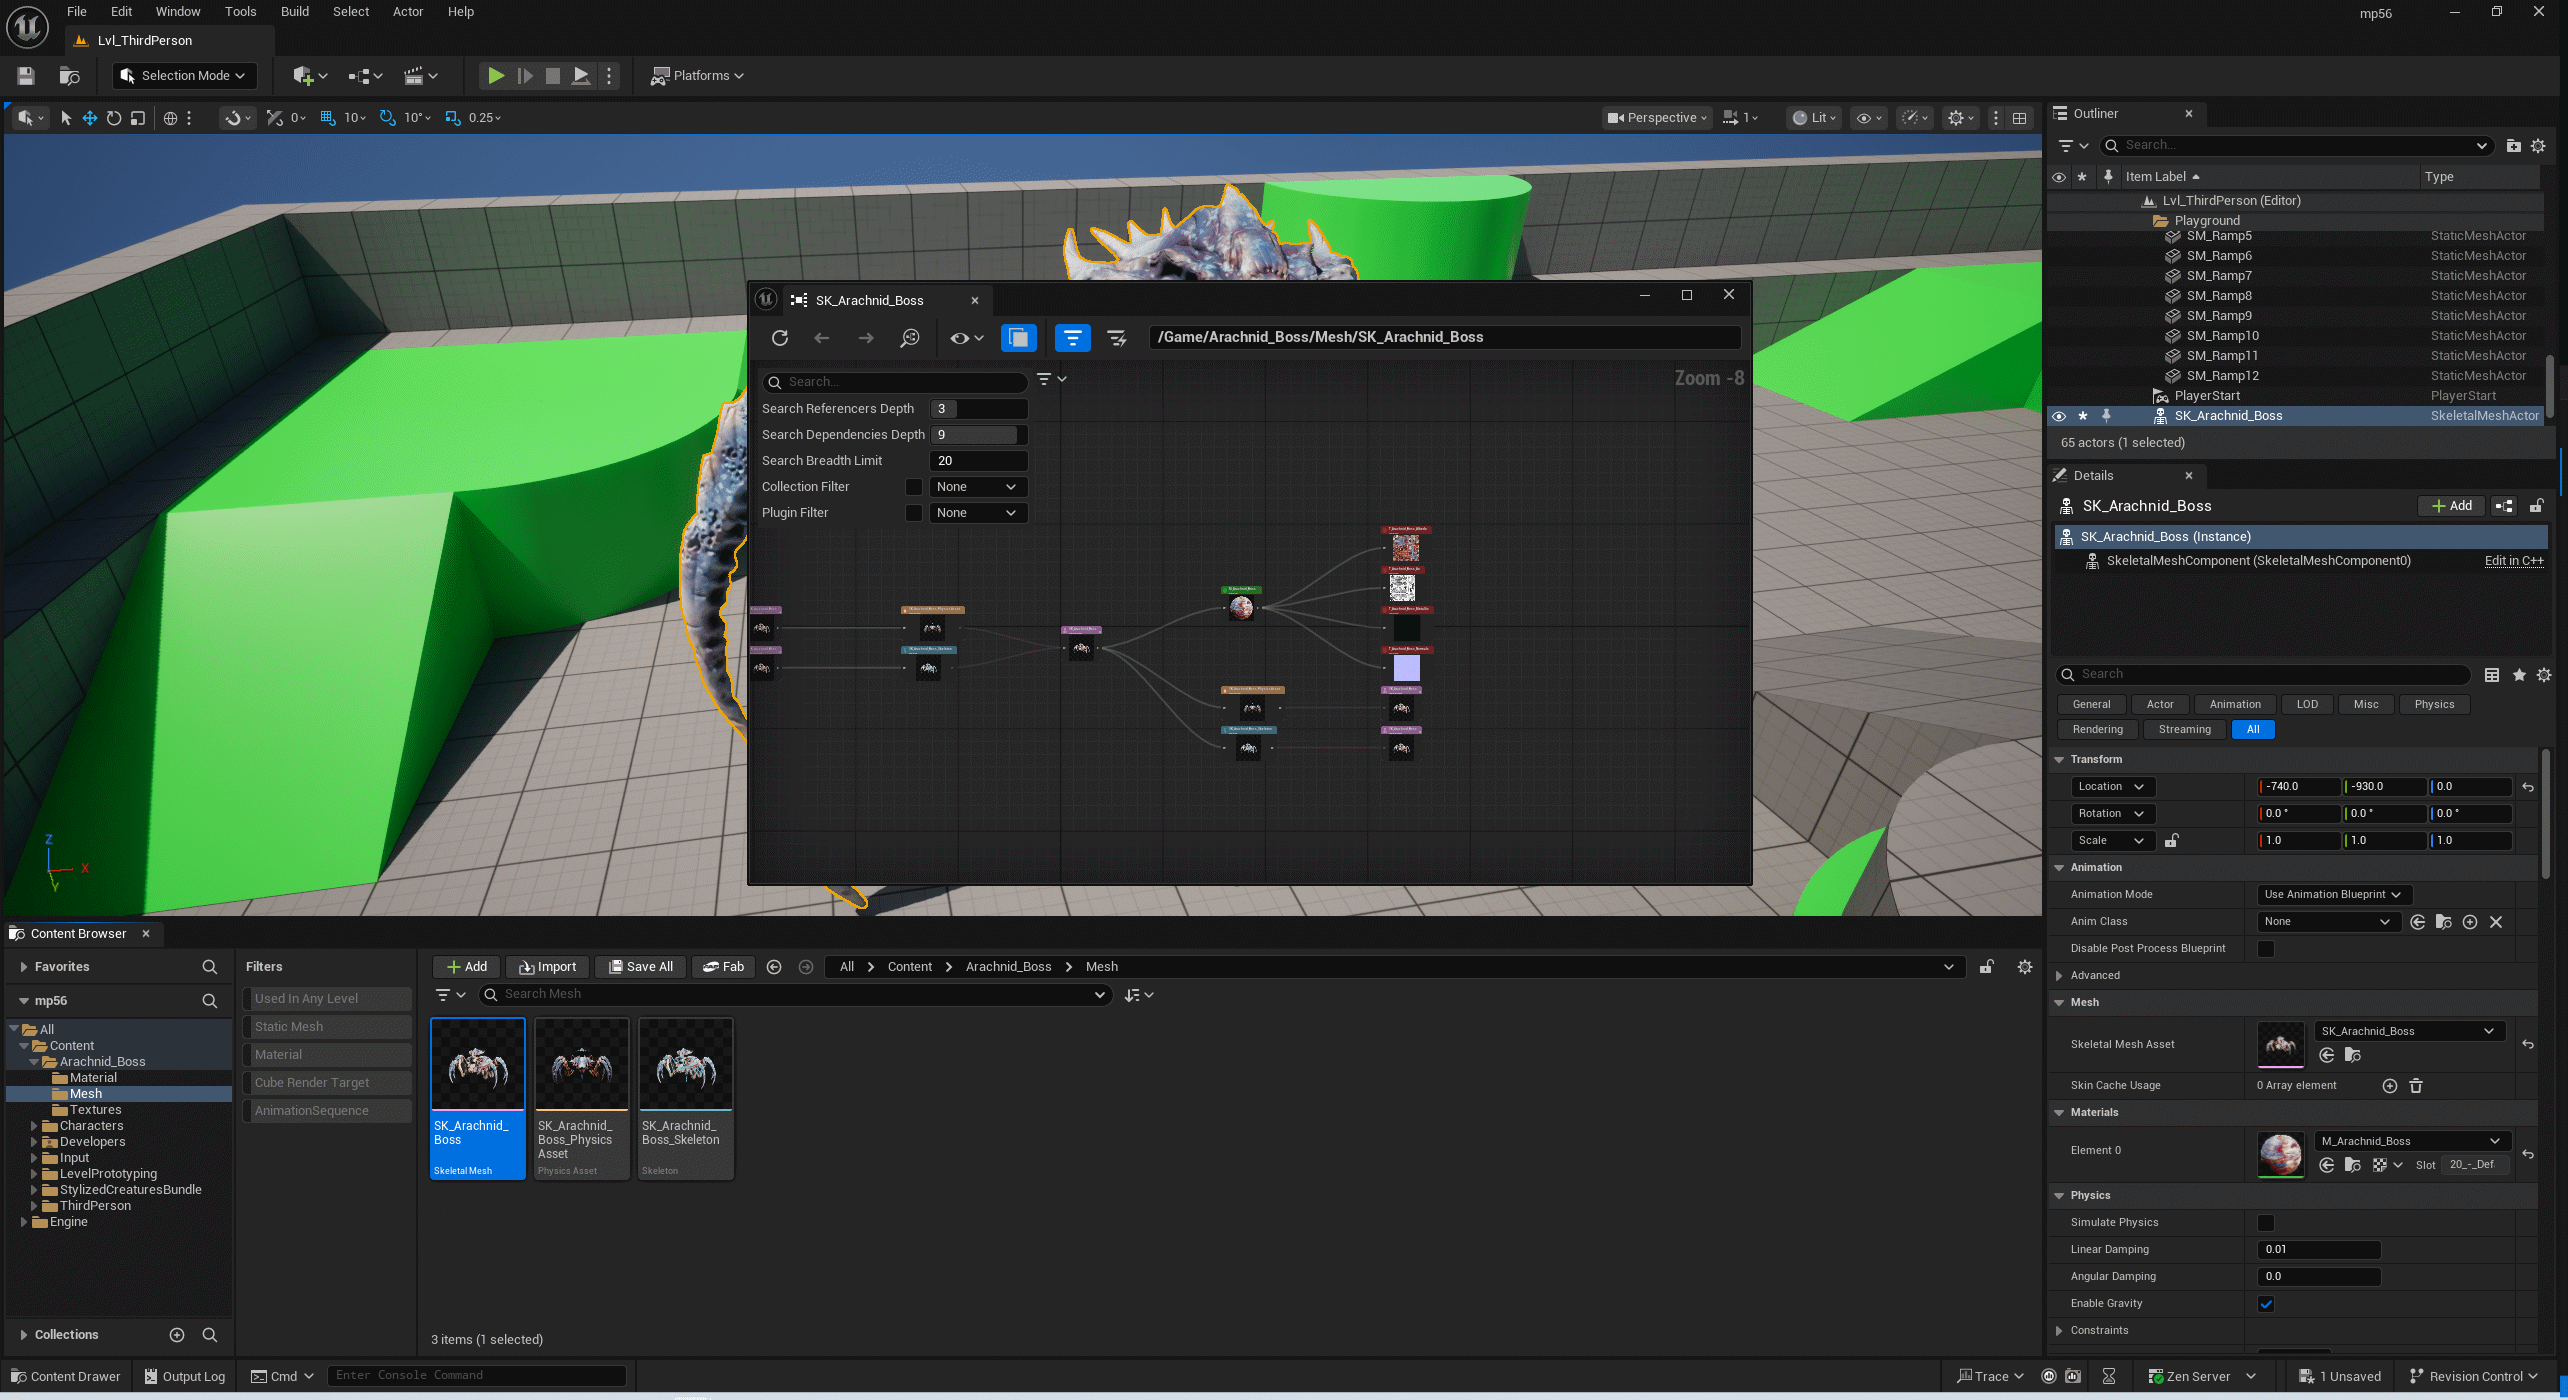Viewport: 2568px width, 1400px height.
Task: Open the Build menu
Action: [294, 12]
